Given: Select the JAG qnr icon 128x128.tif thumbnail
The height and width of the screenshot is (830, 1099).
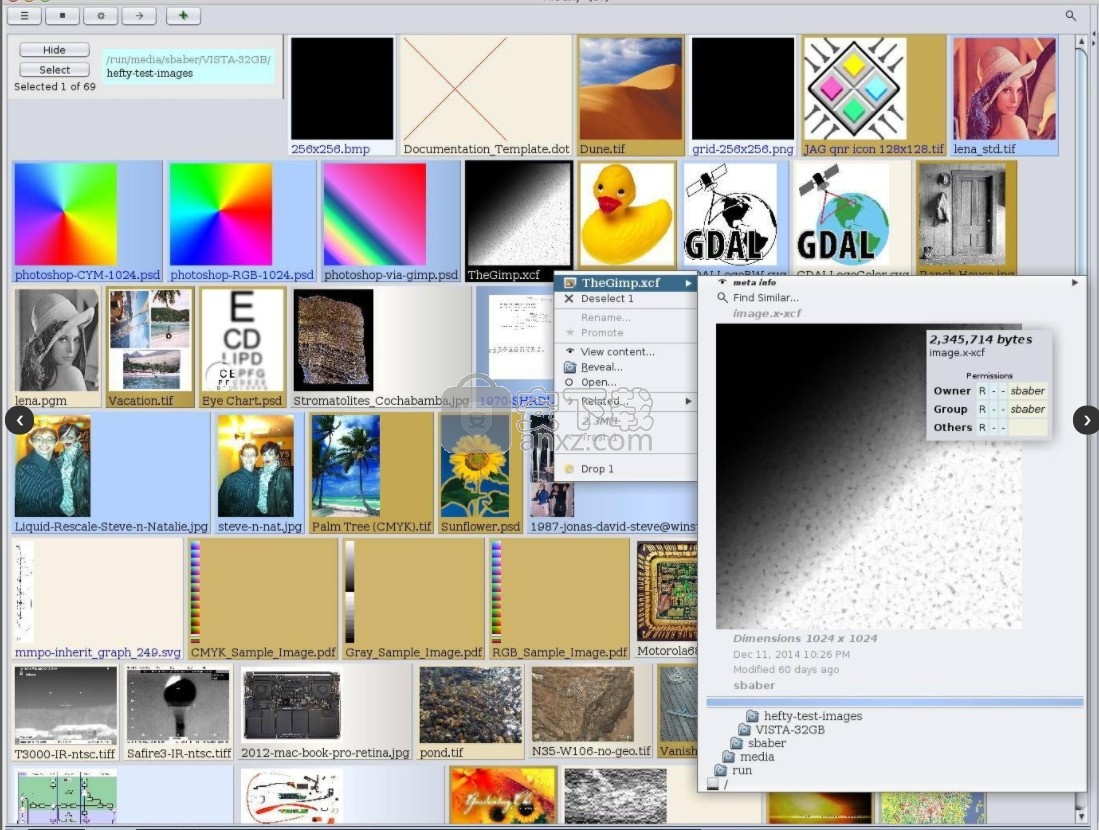Looking at the screenshot, I should [x=855, y=89].
